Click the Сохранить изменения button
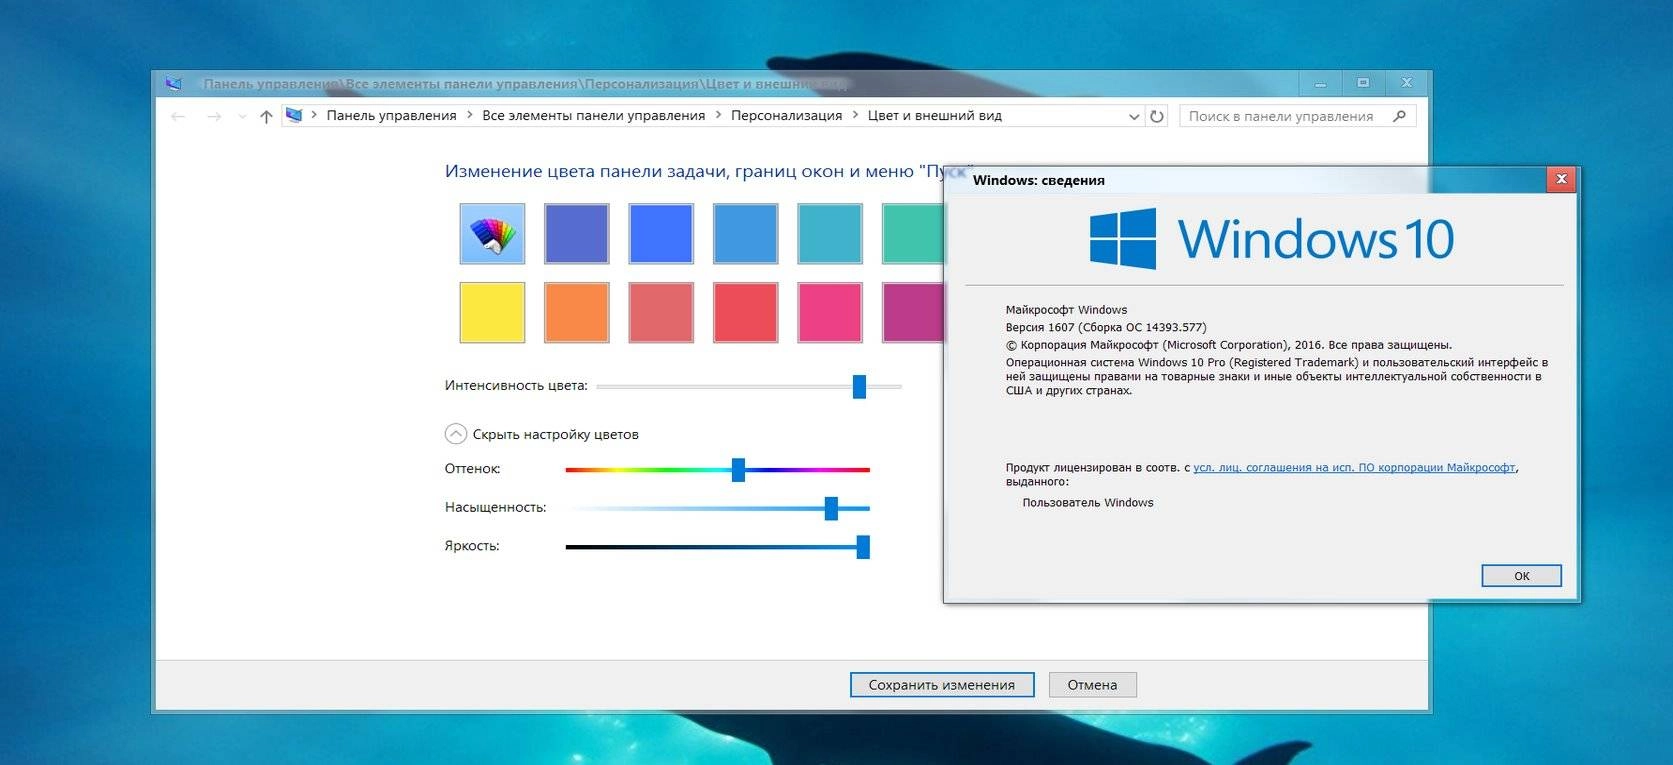 (x=942, y=685)
